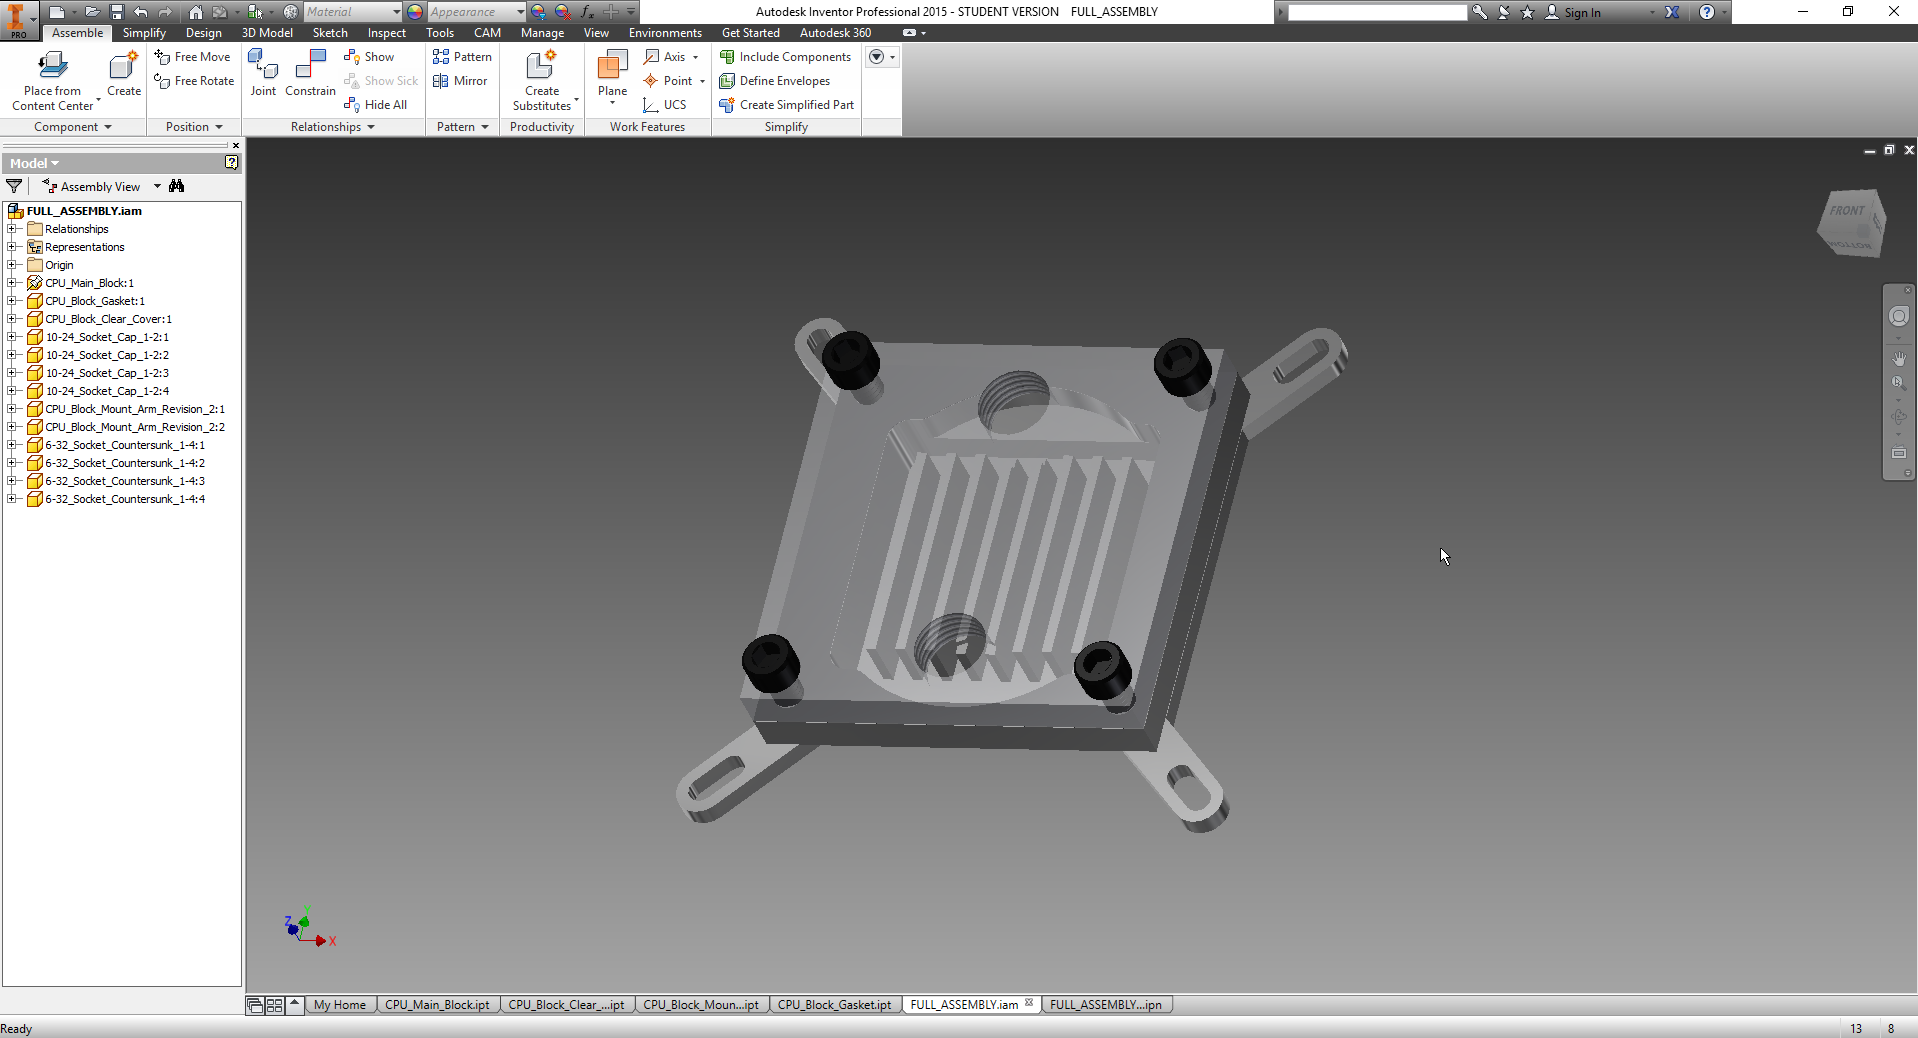The height and width of the screenshot is (1038, 1918).
Task: Expand the CPU_Main_Block:1 tree node
Action: 12,283
